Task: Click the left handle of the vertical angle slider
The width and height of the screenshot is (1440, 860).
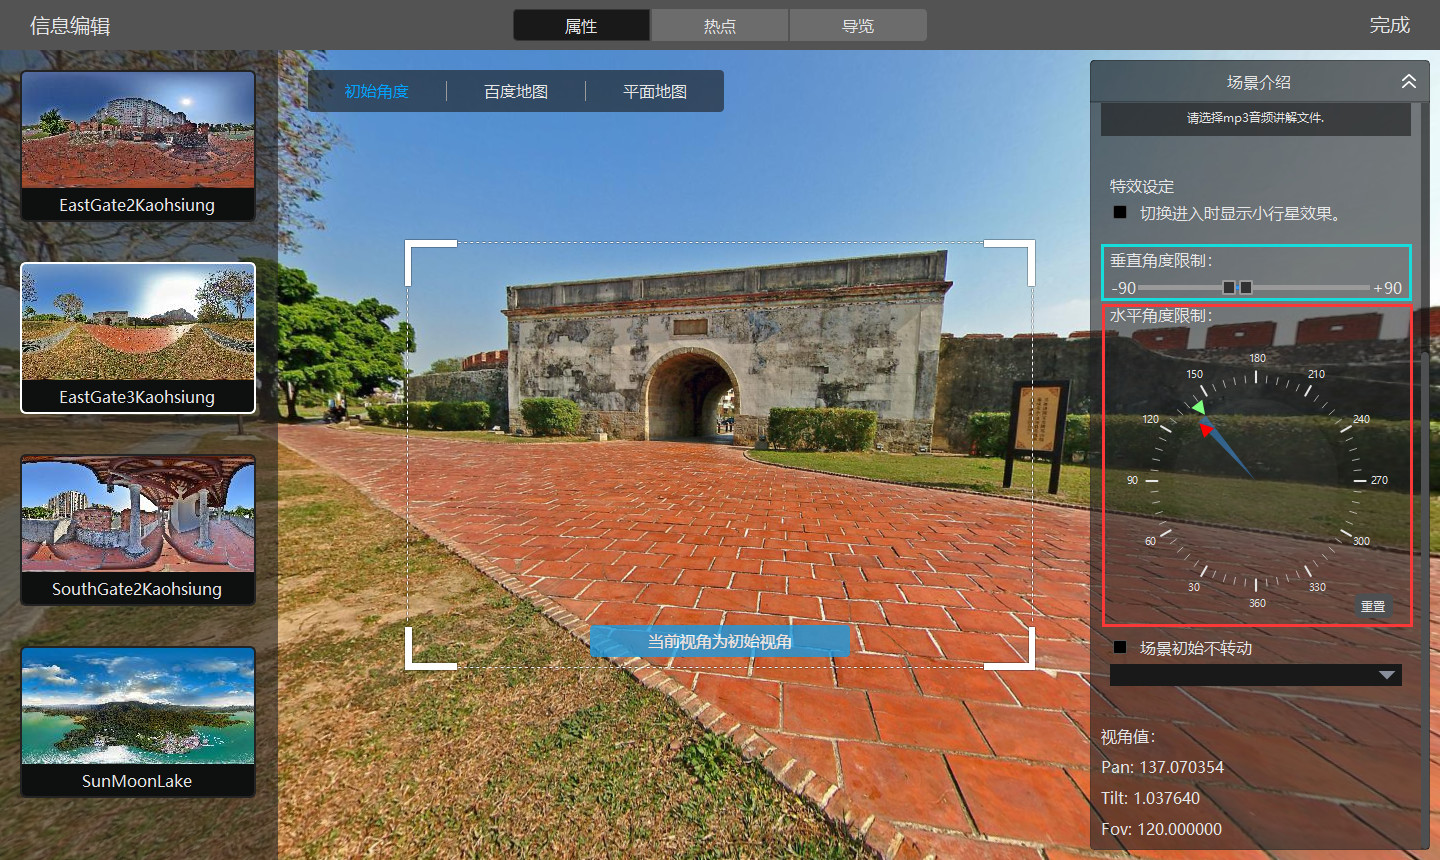Action: pos(1229,288)
